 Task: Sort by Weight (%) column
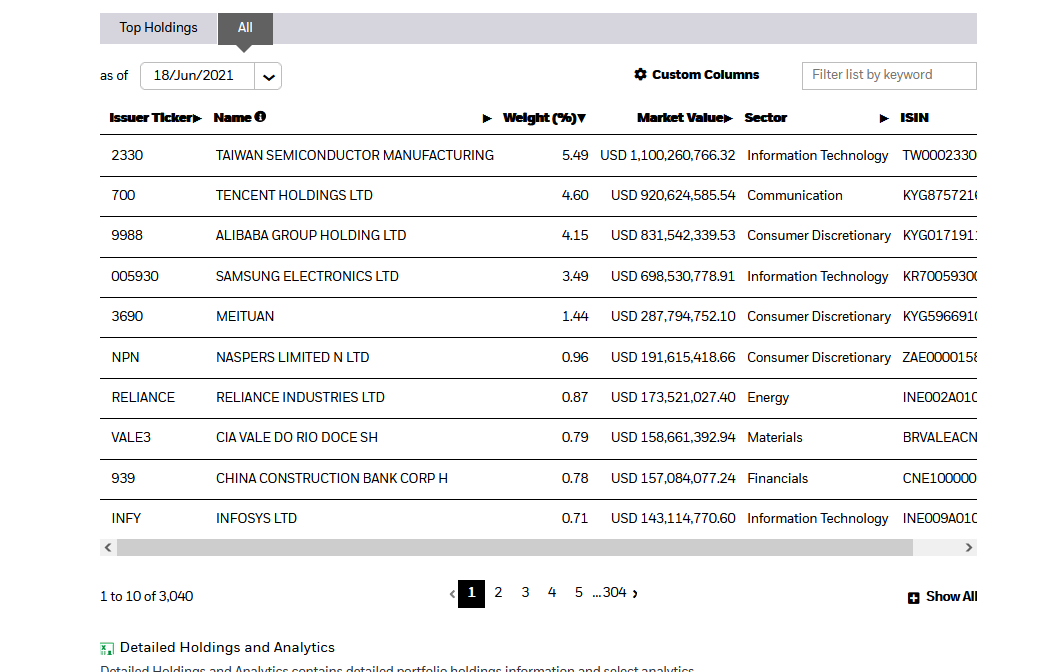(544, 118)
